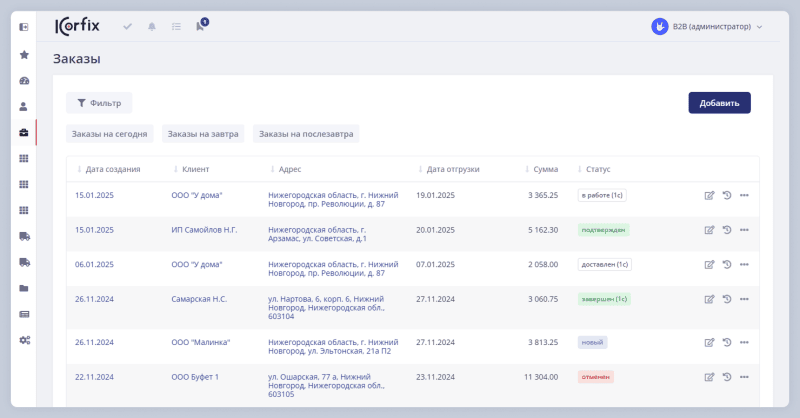Click the folder icon in sidebar
The height and width of the screenshot is (418, 800).
[x=24, y=288]
